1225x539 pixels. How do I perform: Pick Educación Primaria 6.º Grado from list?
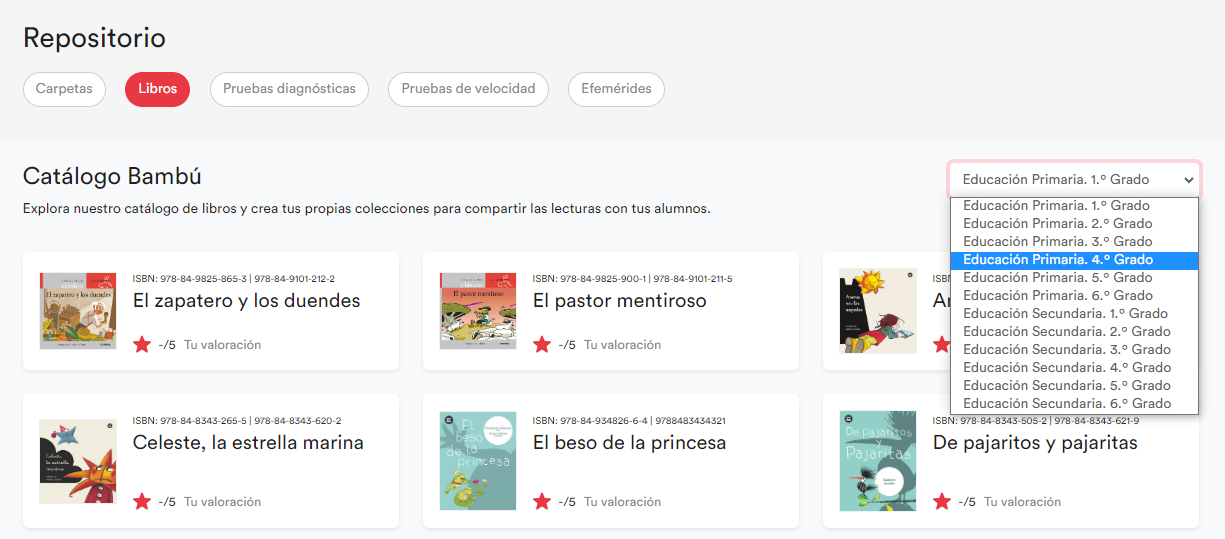tap(1058, 296)
